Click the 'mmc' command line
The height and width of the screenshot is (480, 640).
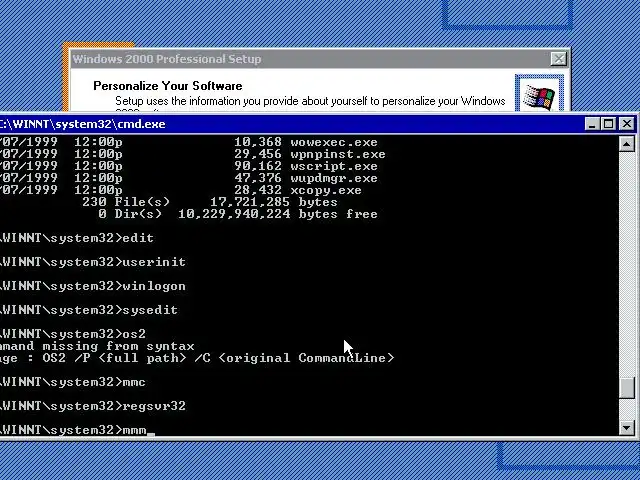(73, 382)
